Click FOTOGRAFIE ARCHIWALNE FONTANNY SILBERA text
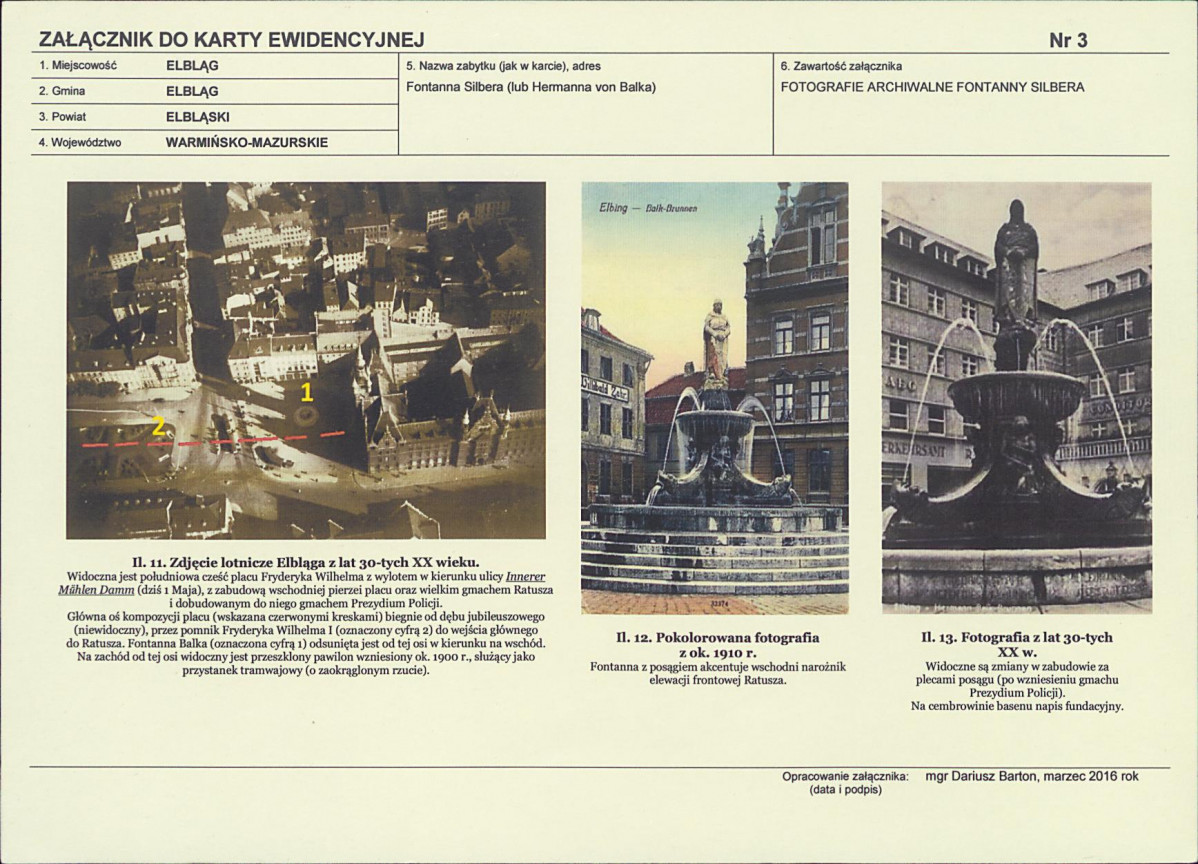This screenshot has height=864, width=1198. pos(932,87)
